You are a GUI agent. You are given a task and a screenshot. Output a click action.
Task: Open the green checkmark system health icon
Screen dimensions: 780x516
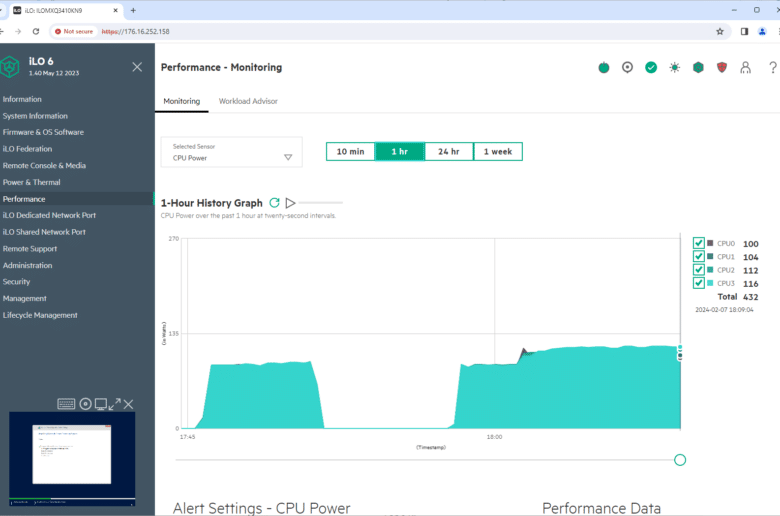coord(651,67)
